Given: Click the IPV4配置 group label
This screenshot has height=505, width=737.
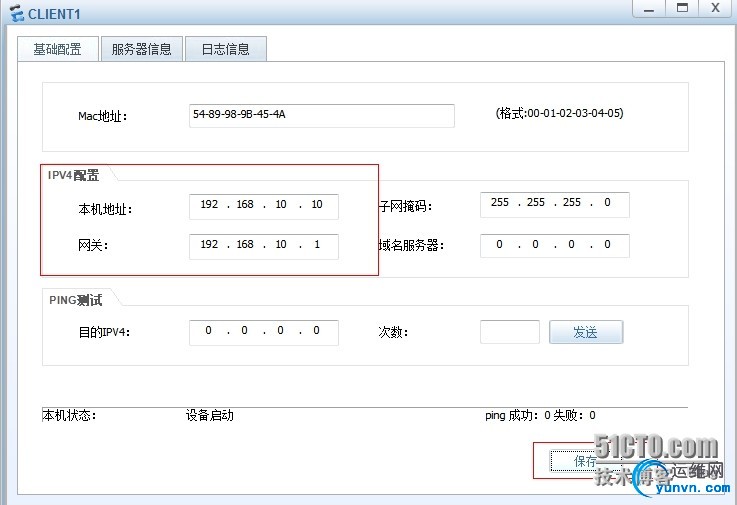Looking at the screenshot, I should [x=73, y=175].
